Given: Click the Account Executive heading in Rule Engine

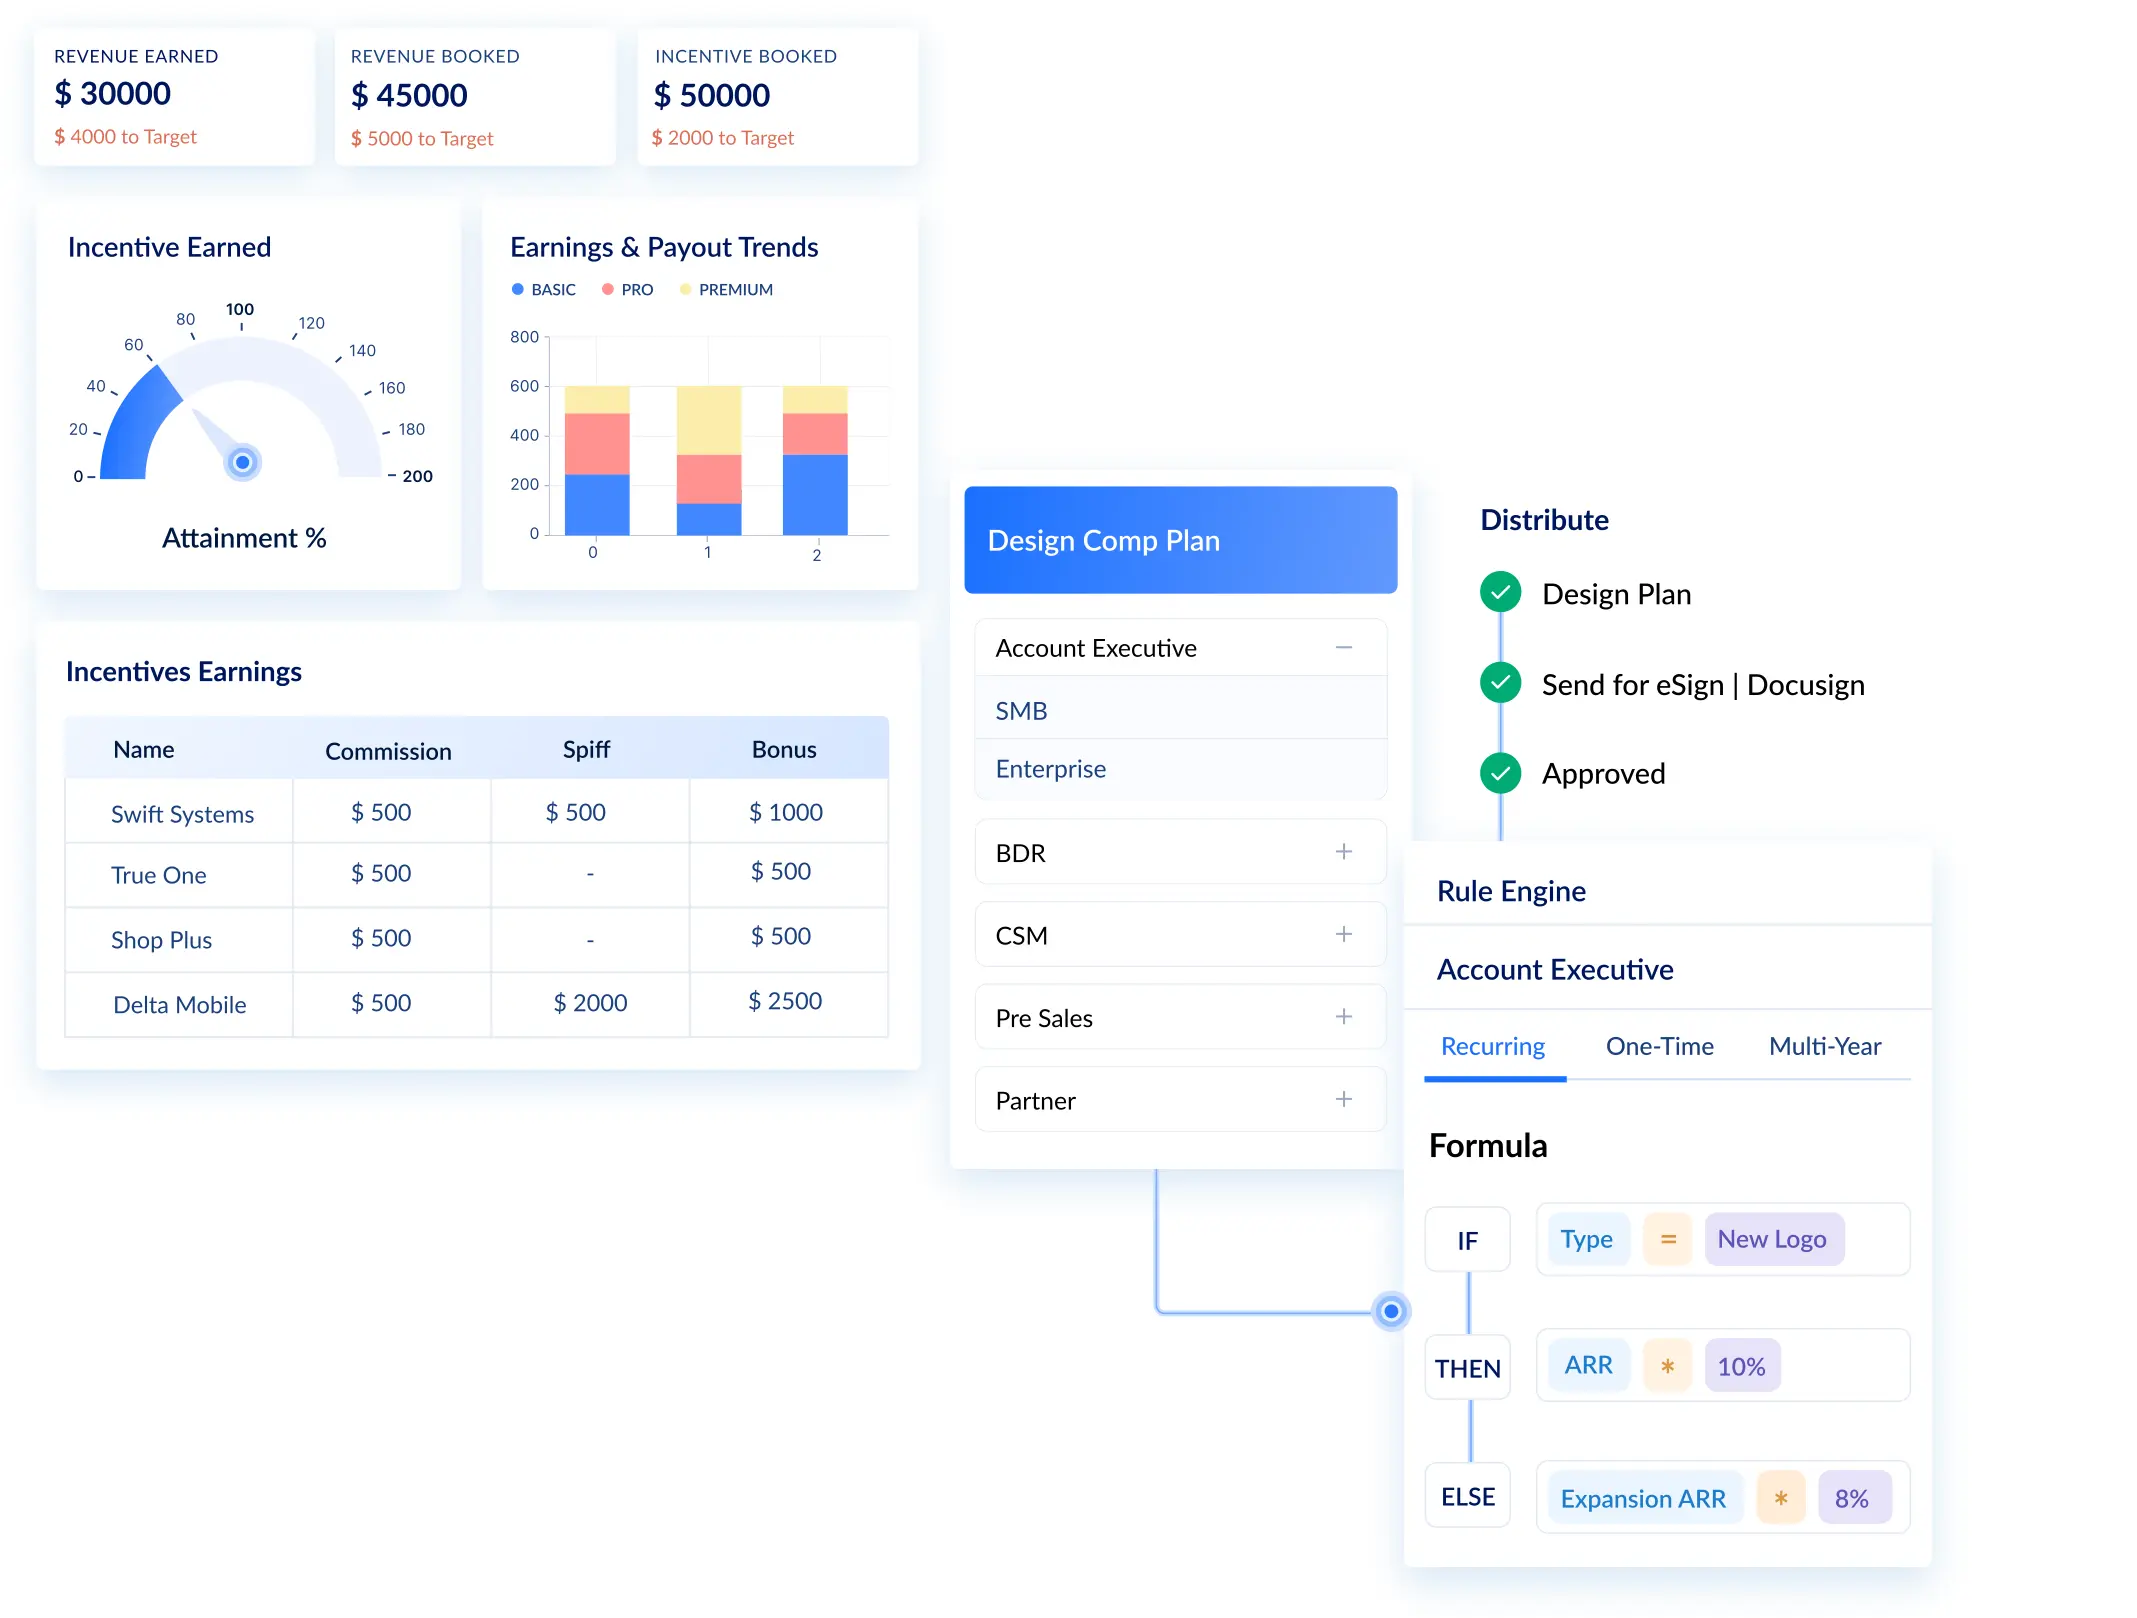Looking at the screenshot, I should point(1555,969).
